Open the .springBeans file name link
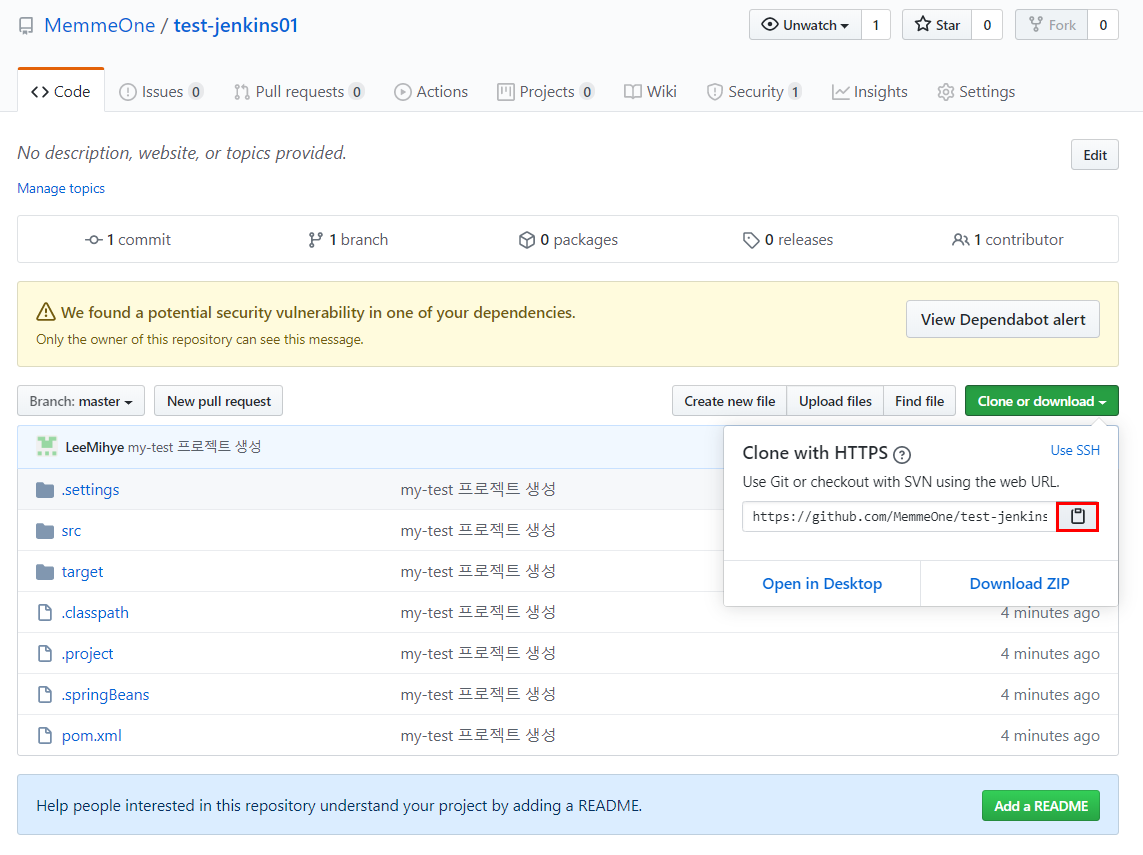 pyautogui.click(x=105, y=695)
